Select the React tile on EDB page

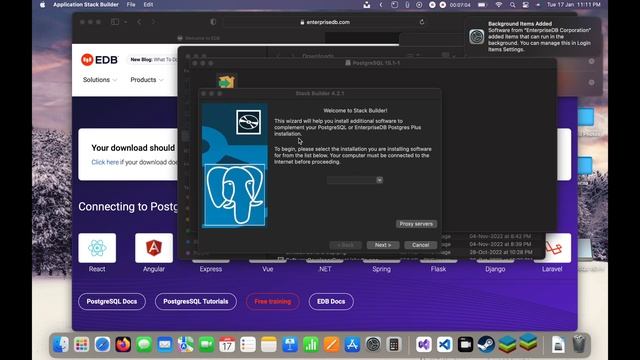(97, 248)
